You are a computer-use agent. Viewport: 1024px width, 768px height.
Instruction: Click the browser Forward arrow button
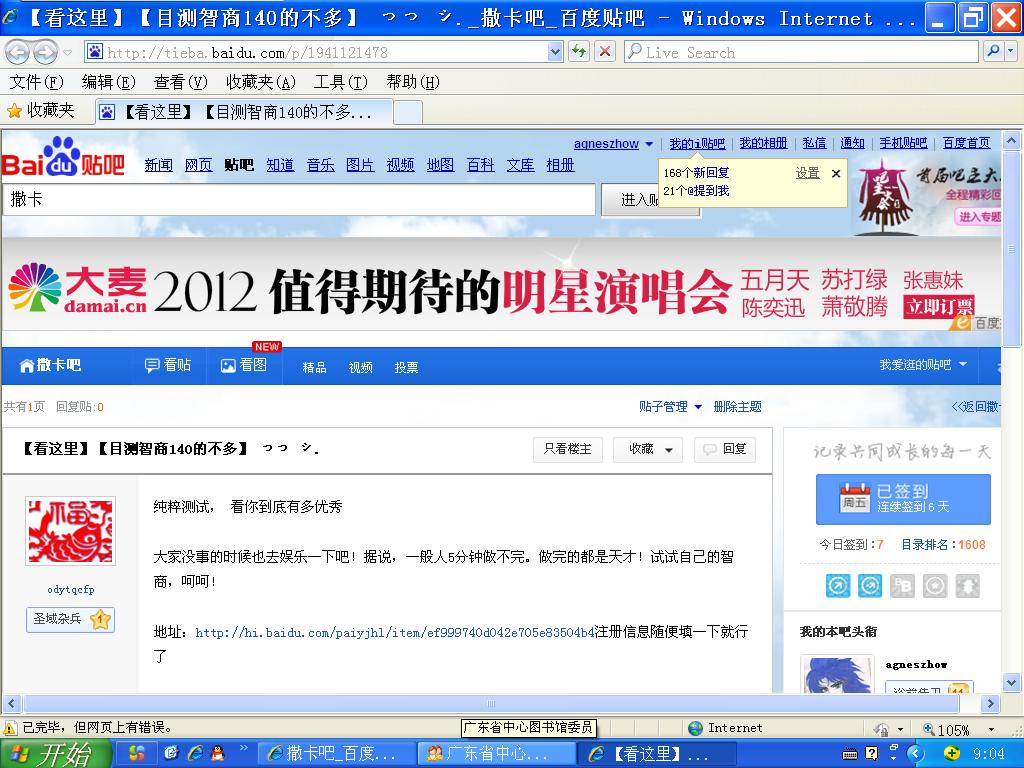44,52
